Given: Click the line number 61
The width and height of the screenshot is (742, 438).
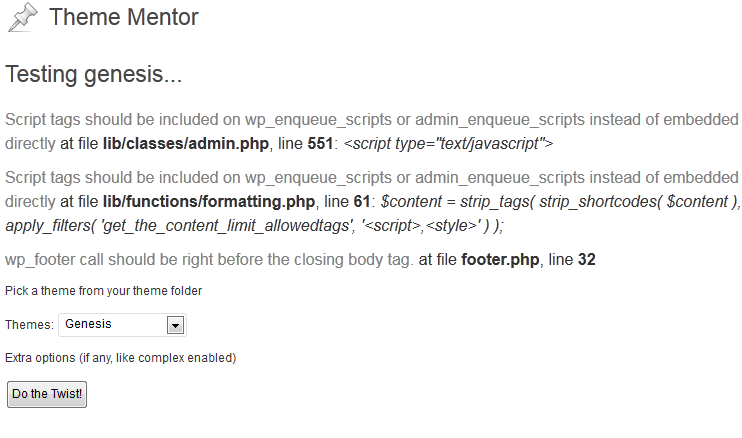Looking at the screenshot, I should click(x=362, y=201).
